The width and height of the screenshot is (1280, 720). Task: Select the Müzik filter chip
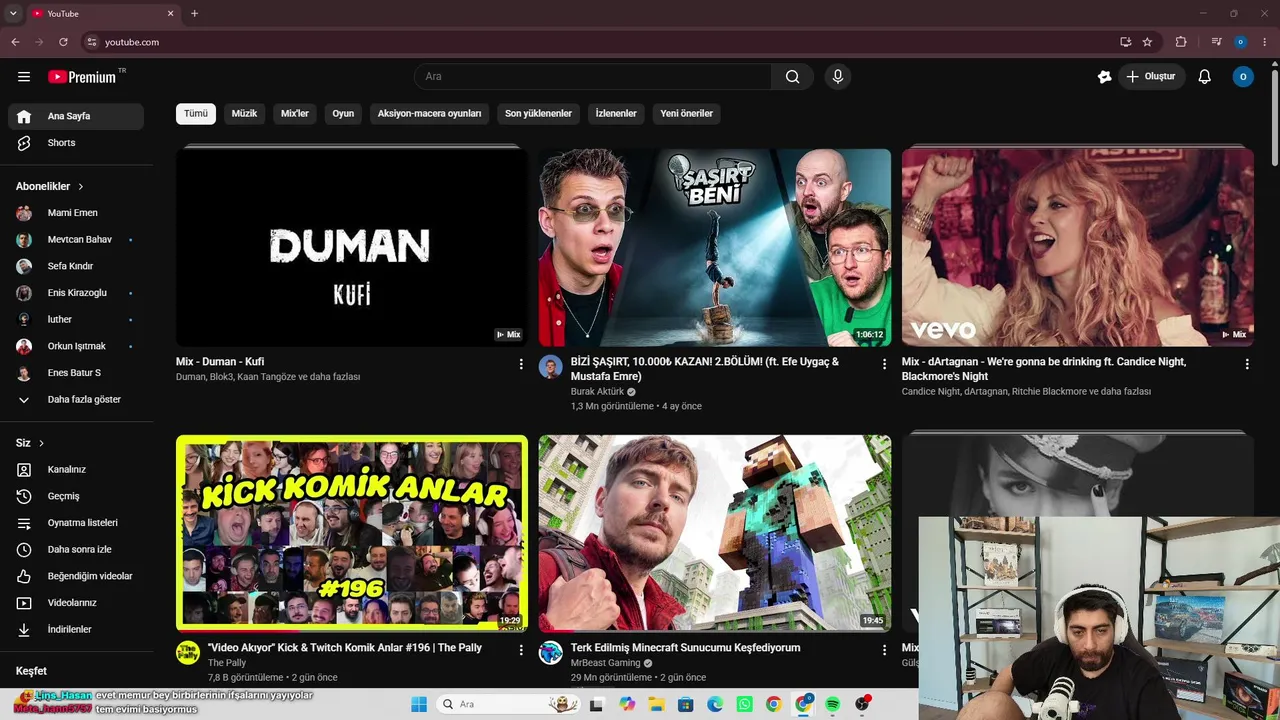(x=245, y=114)
